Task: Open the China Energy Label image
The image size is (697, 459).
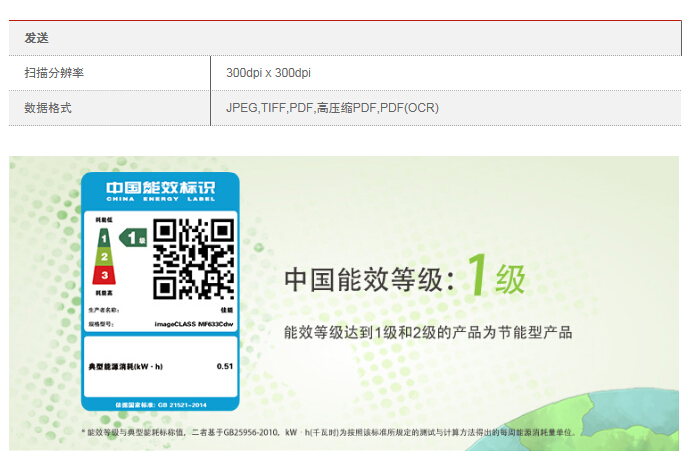Action: tap(160, 291)
